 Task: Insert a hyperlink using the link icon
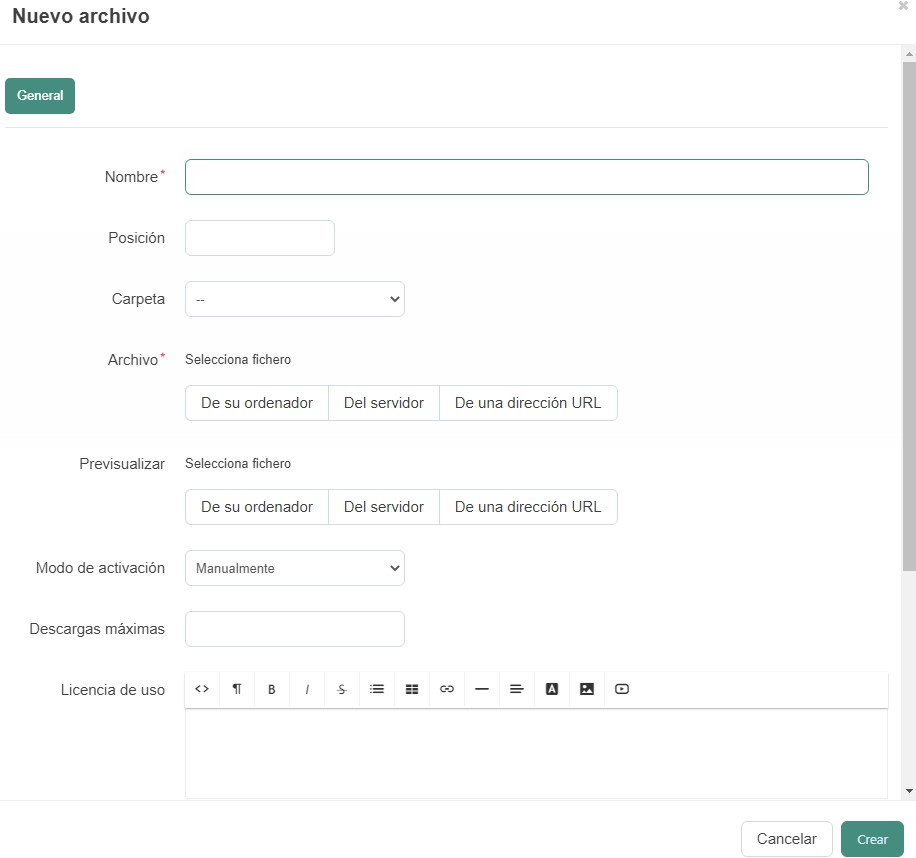pos(447,689)
